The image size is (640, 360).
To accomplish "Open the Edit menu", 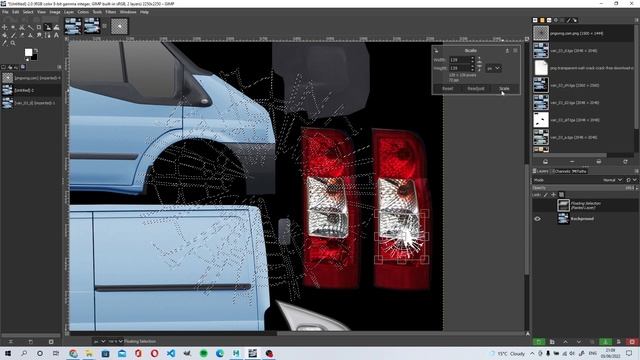I will click(x=16, y=12).
